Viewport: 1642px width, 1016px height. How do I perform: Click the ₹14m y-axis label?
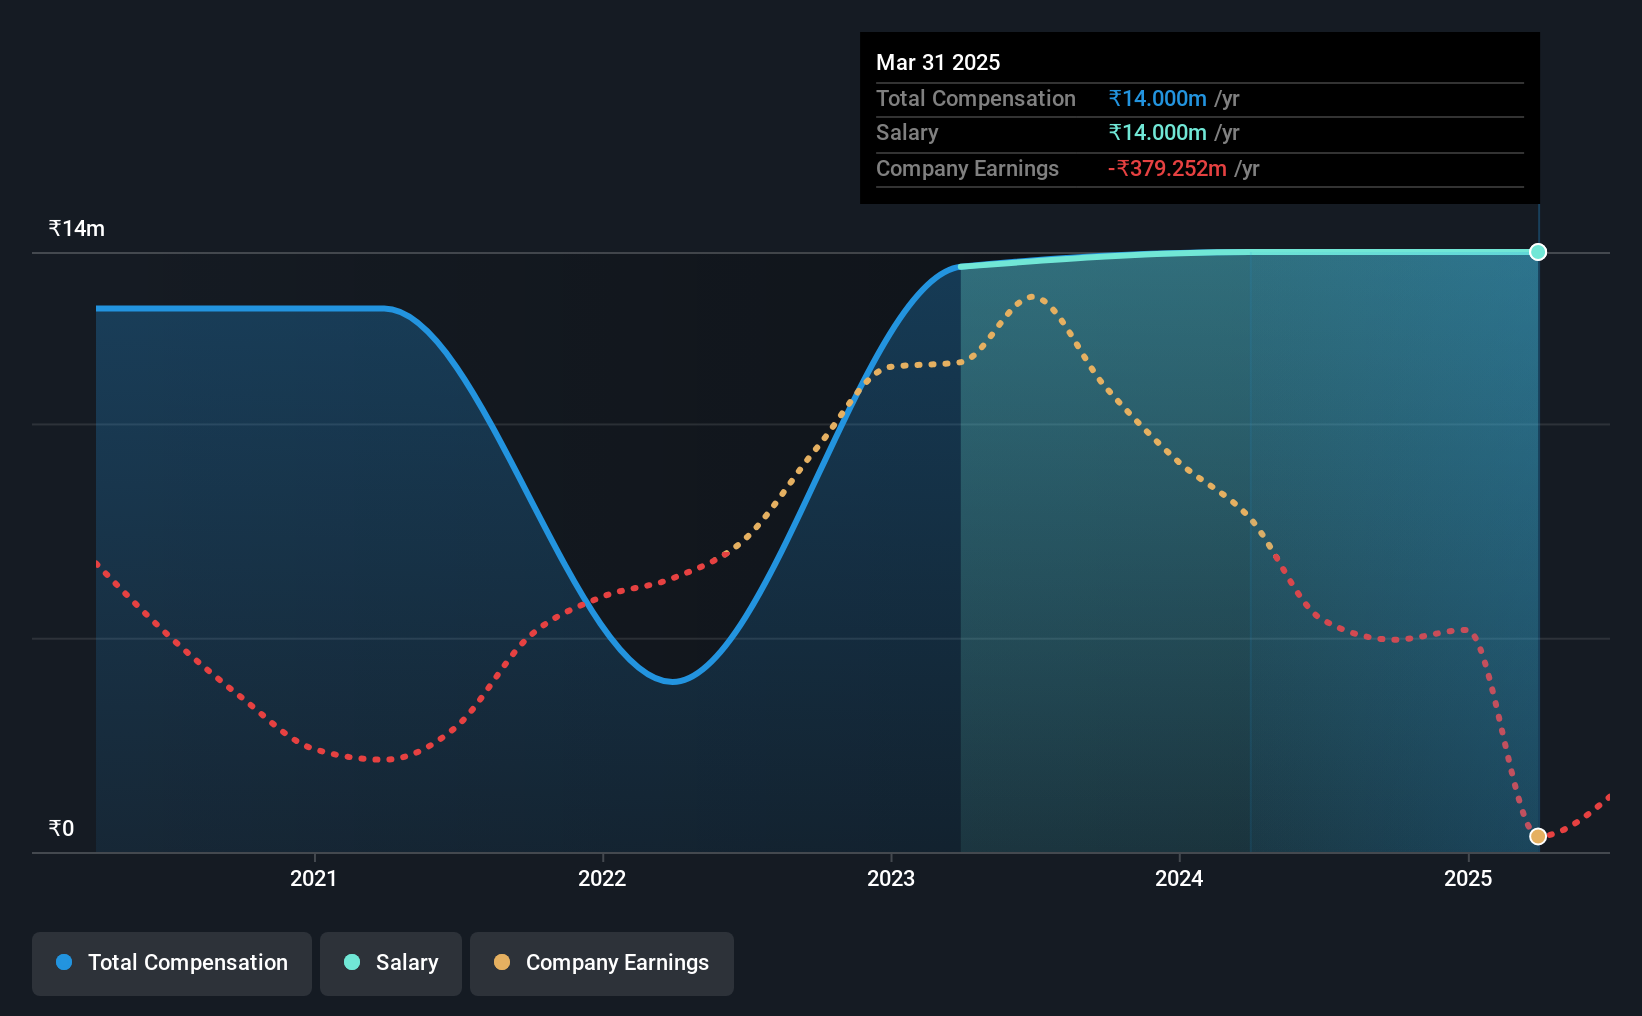point(77,228)
